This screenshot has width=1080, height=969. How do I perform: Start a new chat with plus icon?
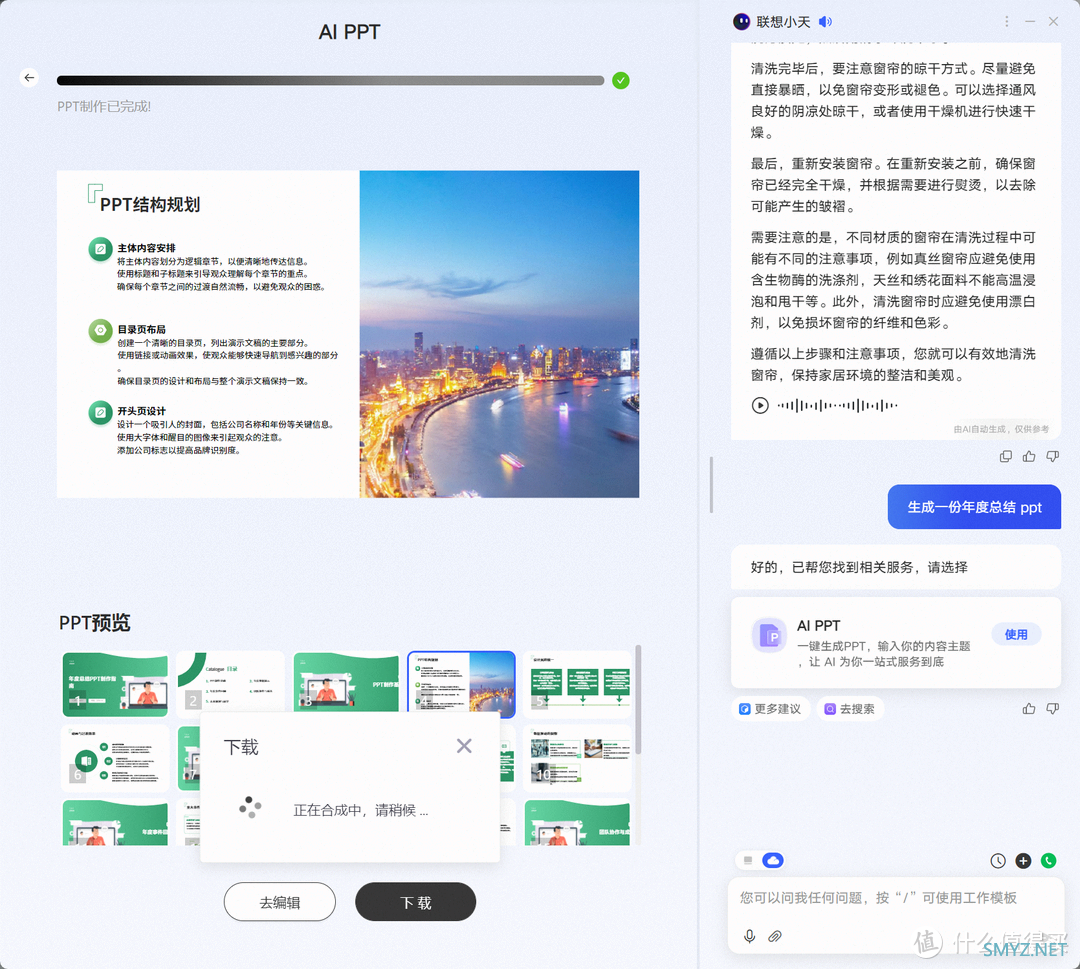click(x=1024, y=861)
